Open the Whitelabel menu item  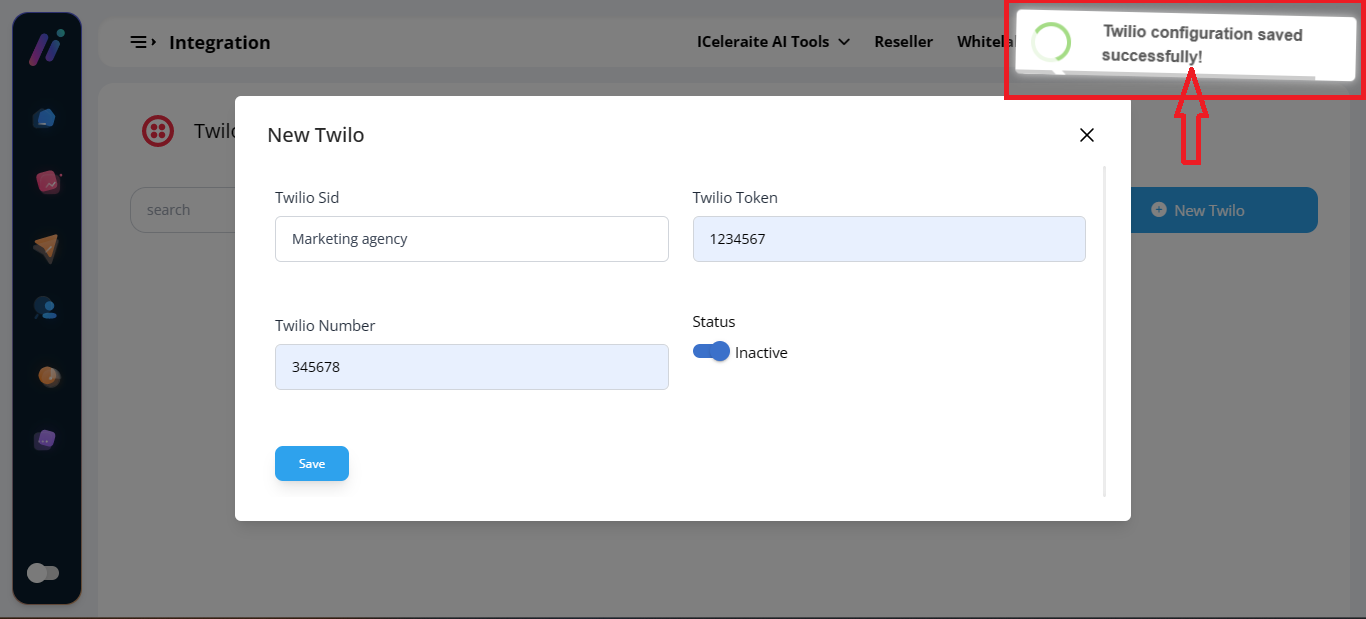click(984, 42)
